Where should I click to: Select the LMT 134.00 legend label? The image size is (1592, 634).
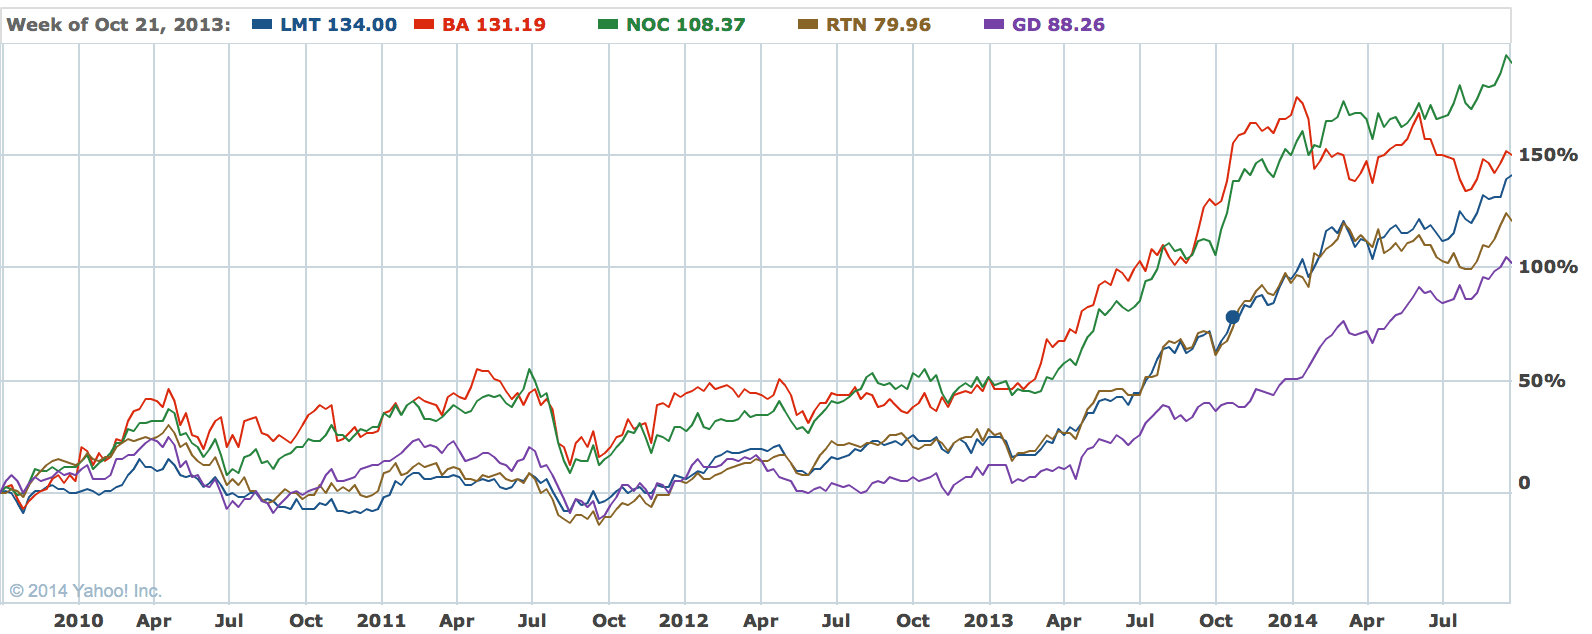click(338, 25)
